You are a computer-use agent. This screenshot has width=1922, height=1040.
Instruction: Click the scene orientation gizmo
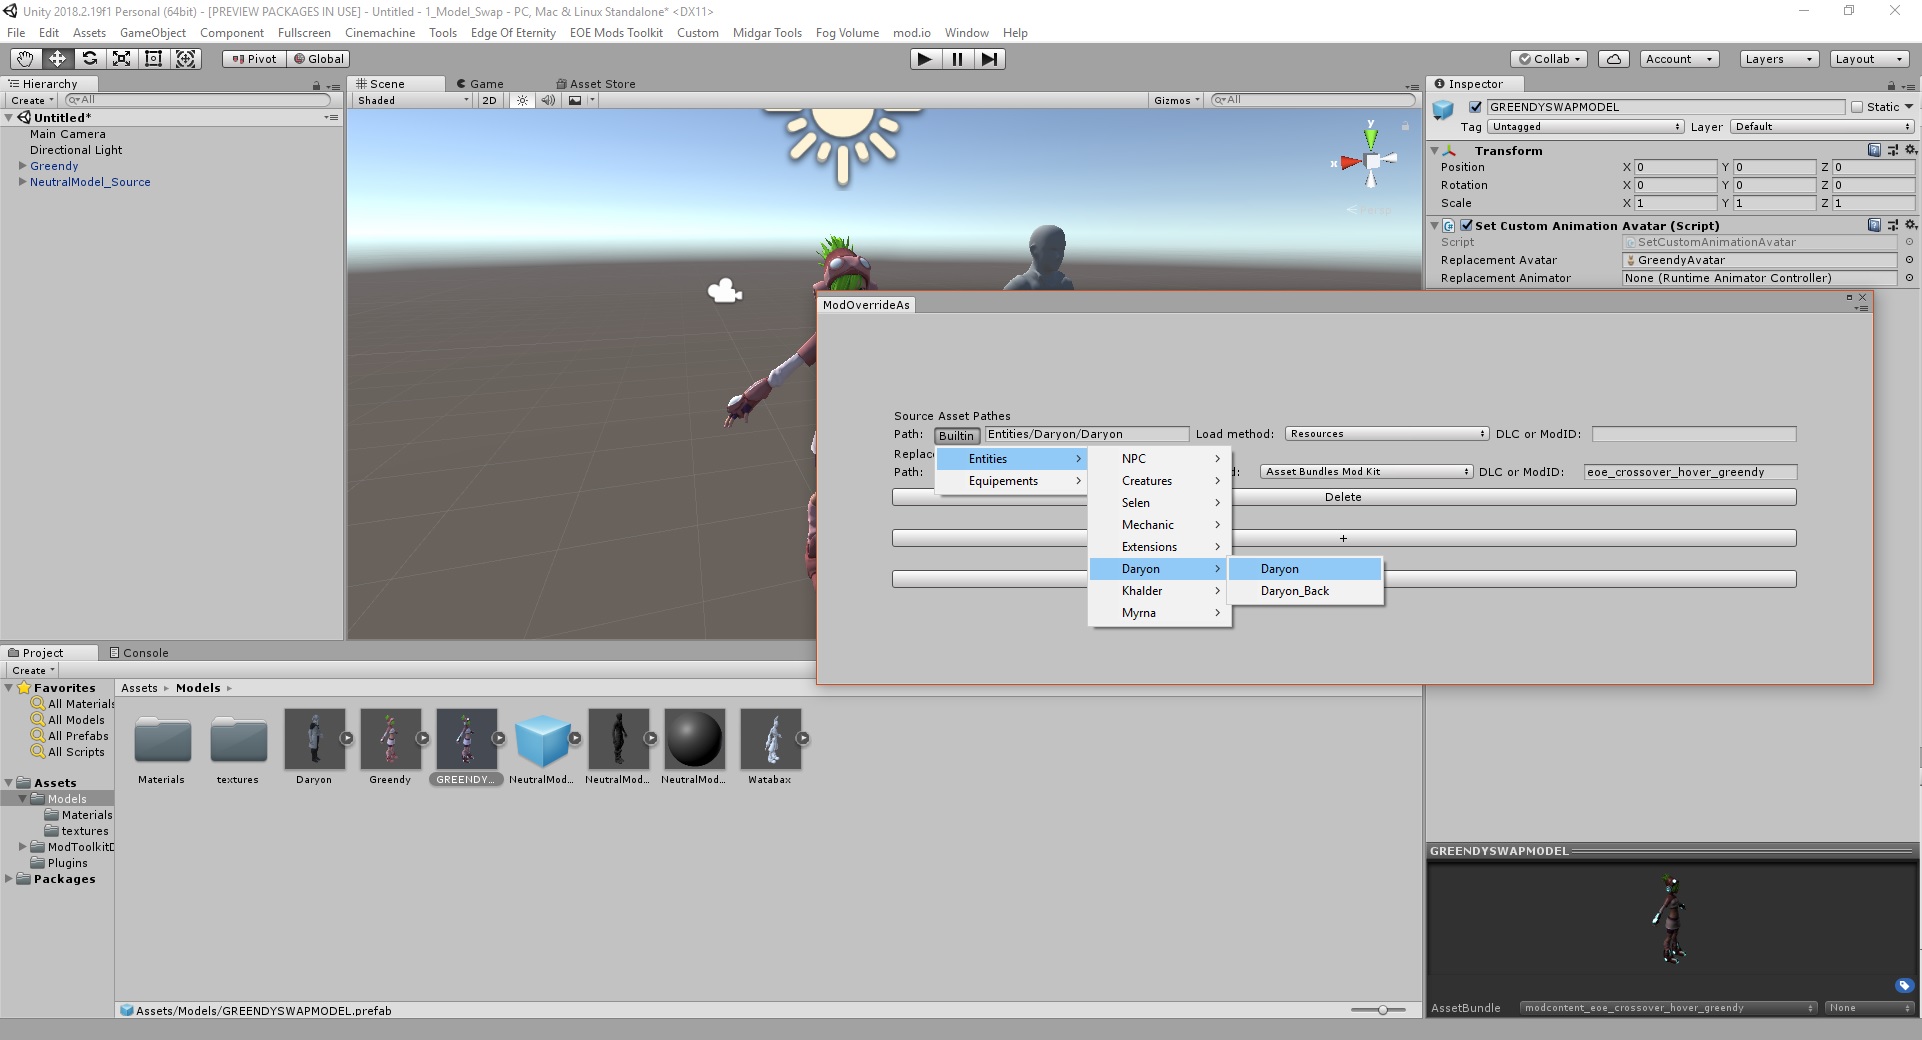[x=1371, y=159]
